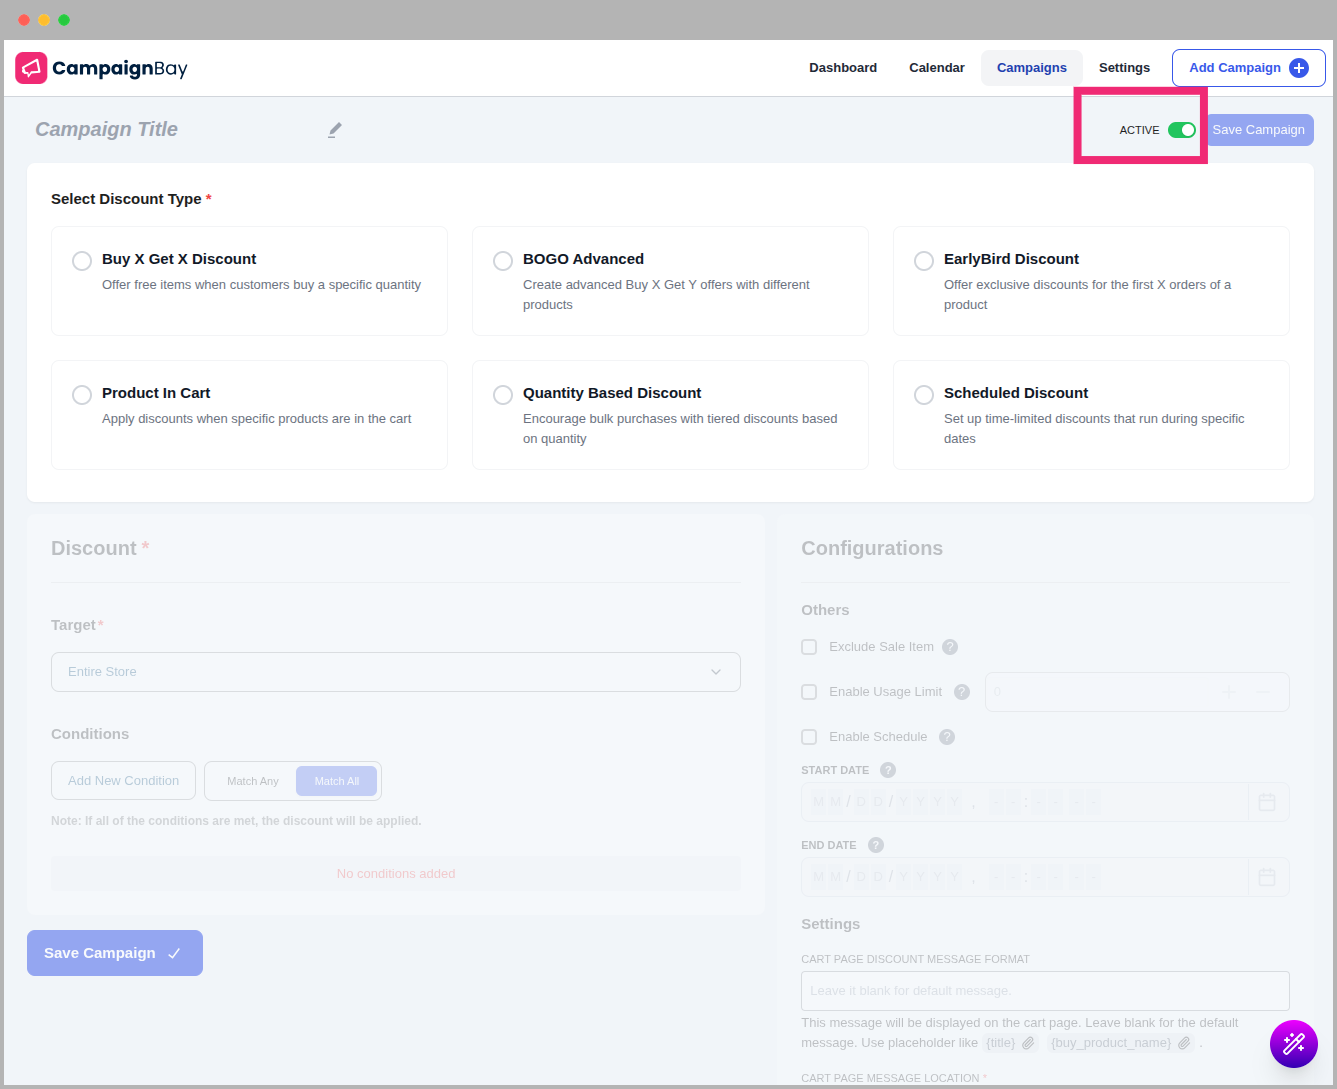This screenshot has width=1337, height=1089.
Task: Open the End Date calendar picker icon
Action: click(x=1267, y=877)
